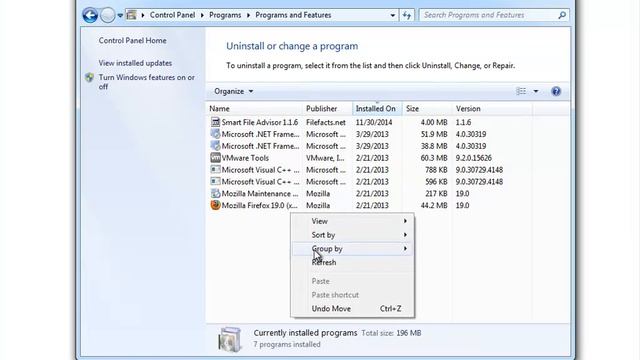This screenshot has width=640, height=360.
Task: Click Programs and Features in breadcrumb
Action: click(293, 15)
